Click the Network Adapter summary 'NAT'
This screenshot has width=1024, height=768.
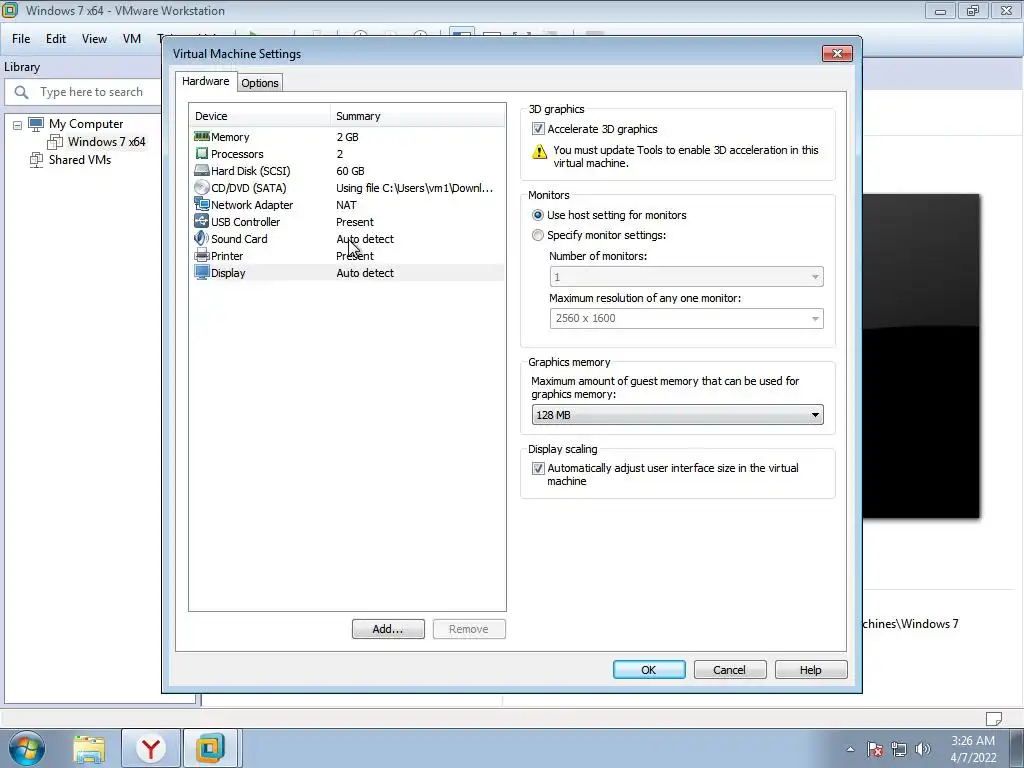pos(346,205)
